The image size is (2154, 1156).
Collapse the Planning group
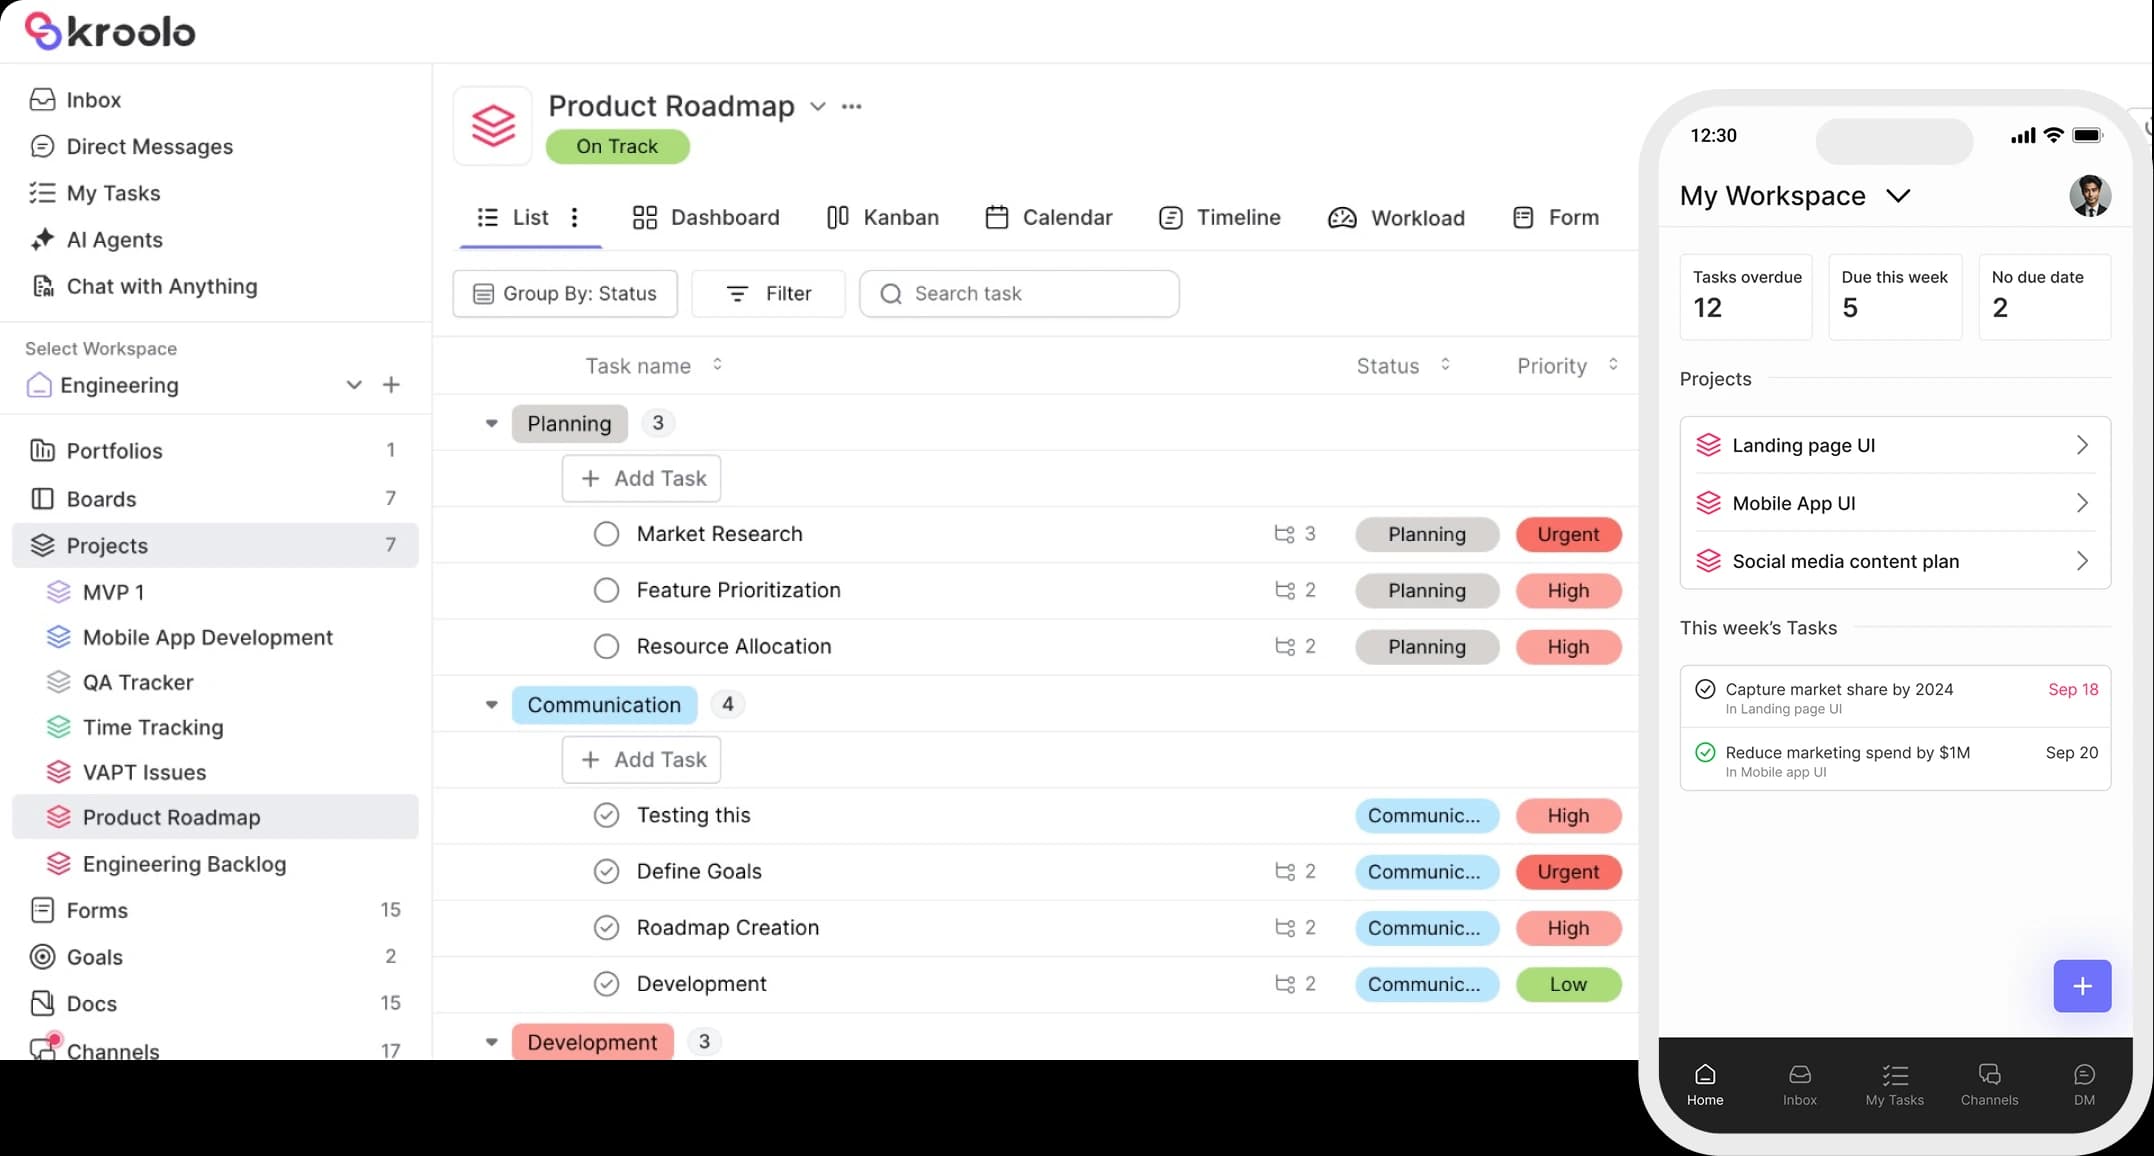click(x=491, y=424)
